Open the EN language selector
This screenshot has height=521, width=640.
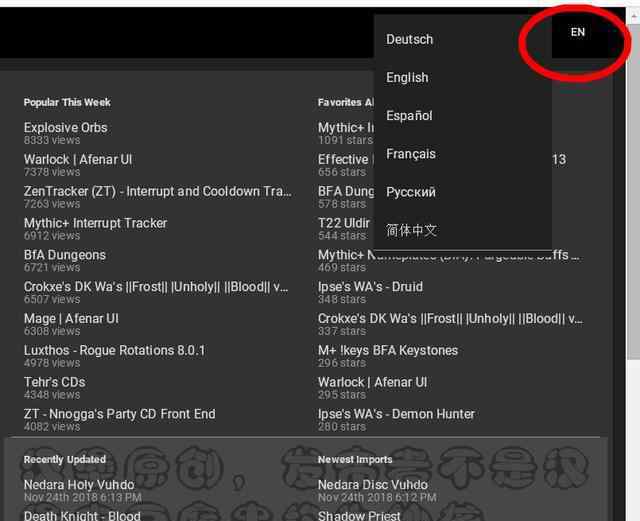point(578,32)
